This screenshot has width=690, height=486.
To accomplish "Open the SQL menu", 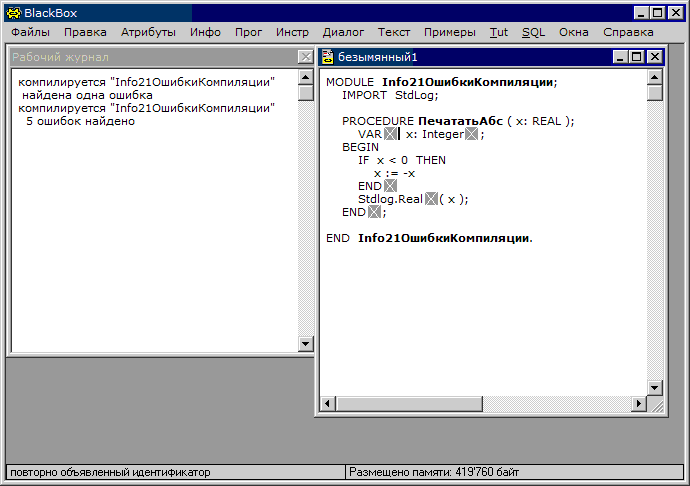I will (x=533, y=32).
